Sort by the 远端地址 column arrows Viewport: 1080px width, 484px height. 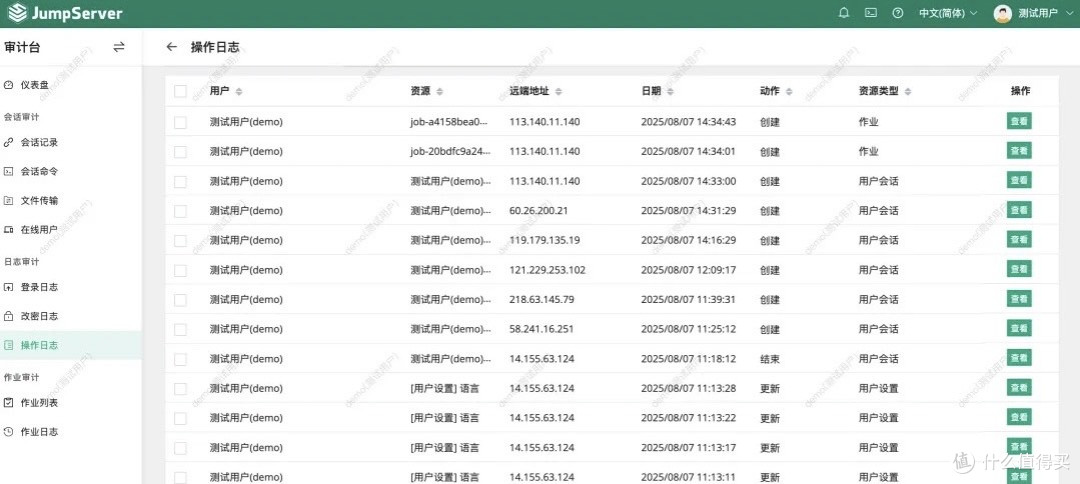click(559, 91)
